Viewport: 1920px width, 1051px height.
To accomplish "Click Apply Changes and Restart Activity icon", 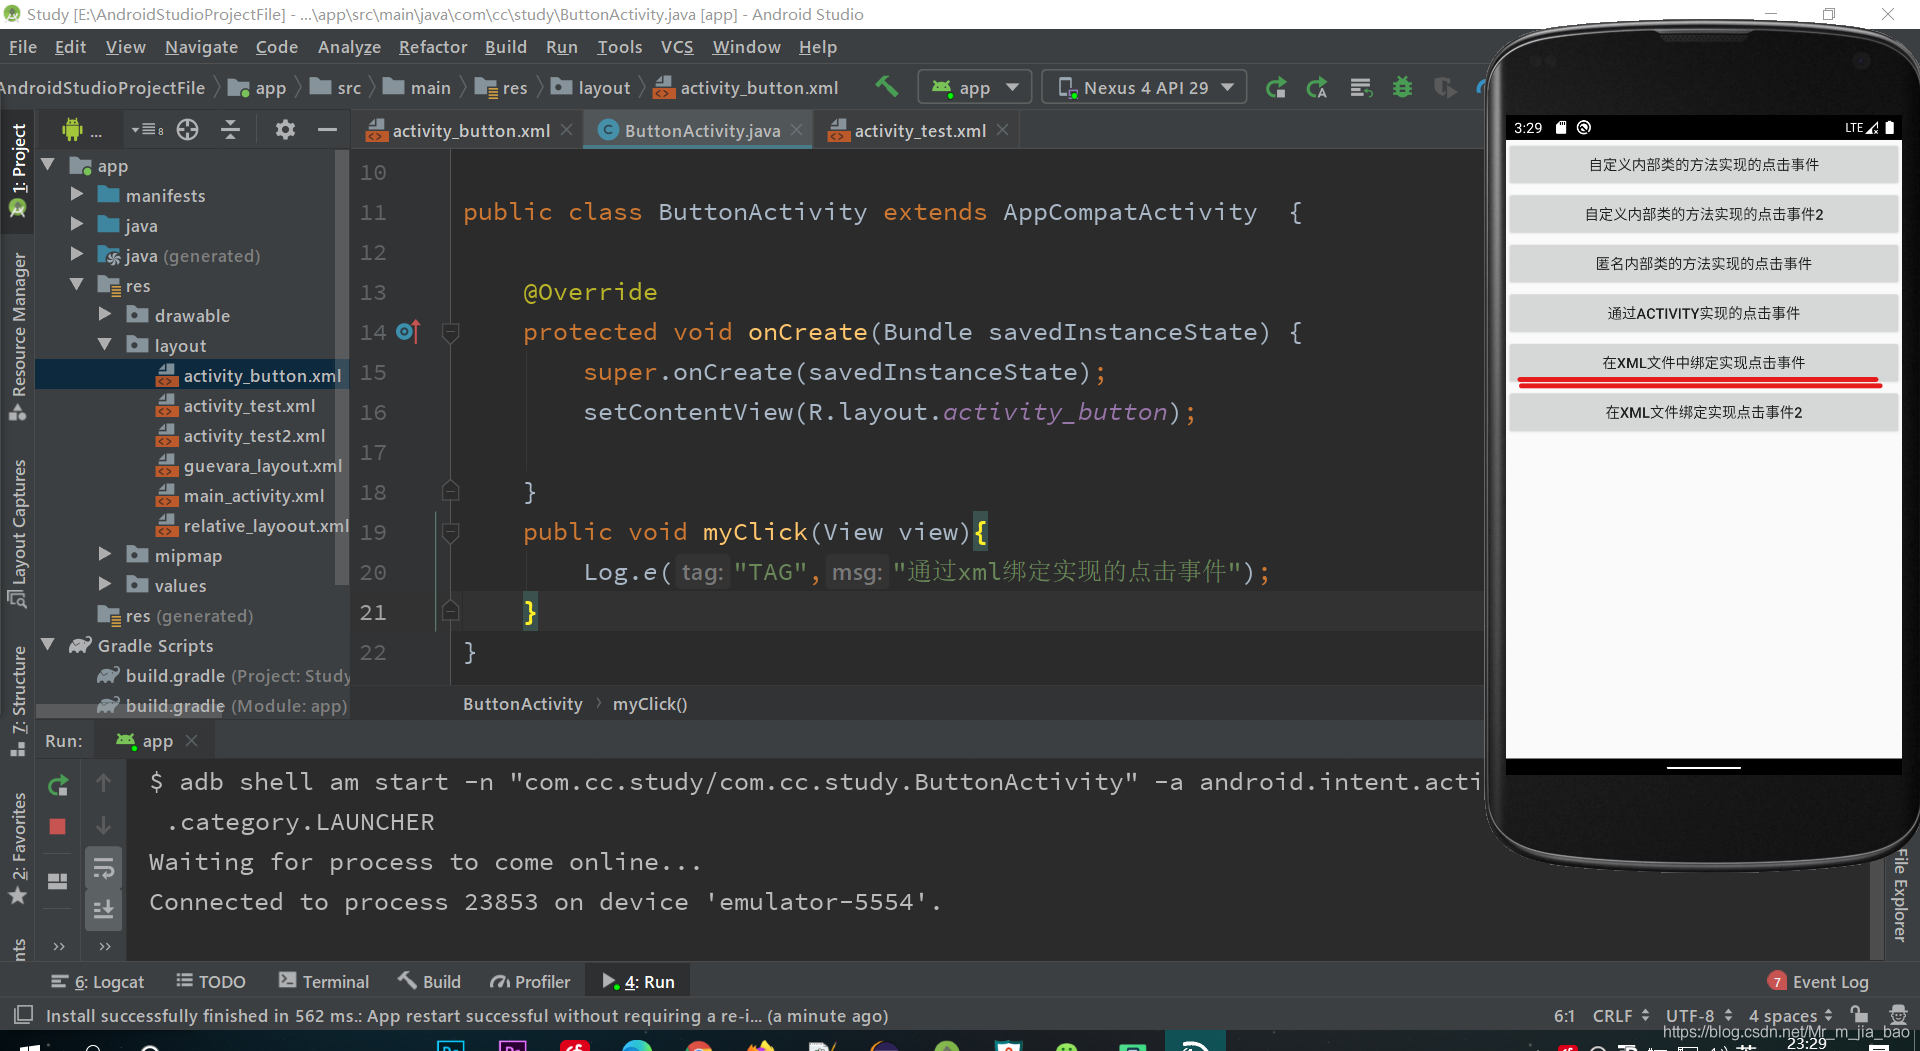I will point(1317,88).
